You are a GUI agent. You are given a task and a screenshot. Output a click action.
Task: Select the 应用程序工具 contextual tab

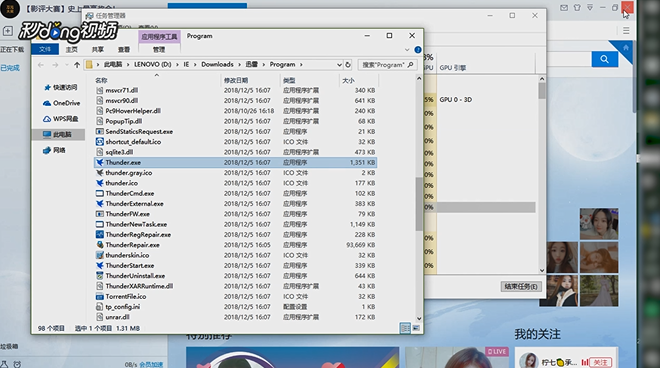click(159, 37)
